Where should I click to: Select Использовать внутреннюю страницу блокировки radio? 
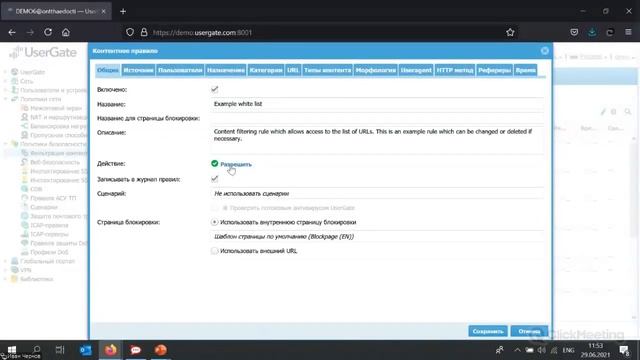click(214, 222)
